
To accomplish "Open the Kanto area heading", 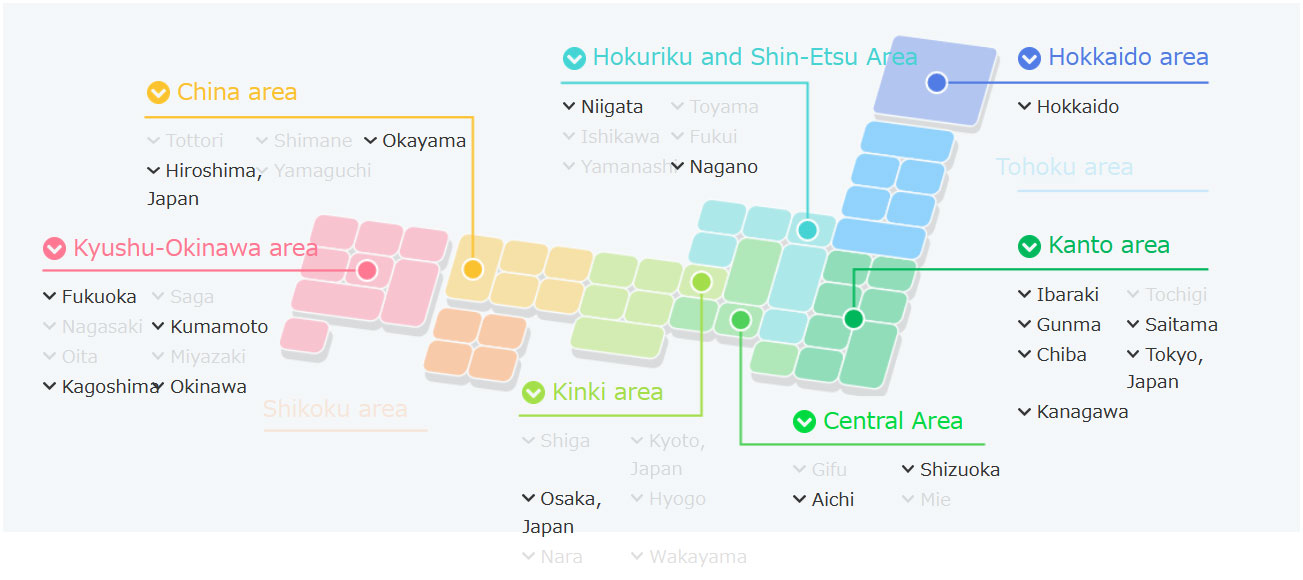I will (x=1108, y=246).
